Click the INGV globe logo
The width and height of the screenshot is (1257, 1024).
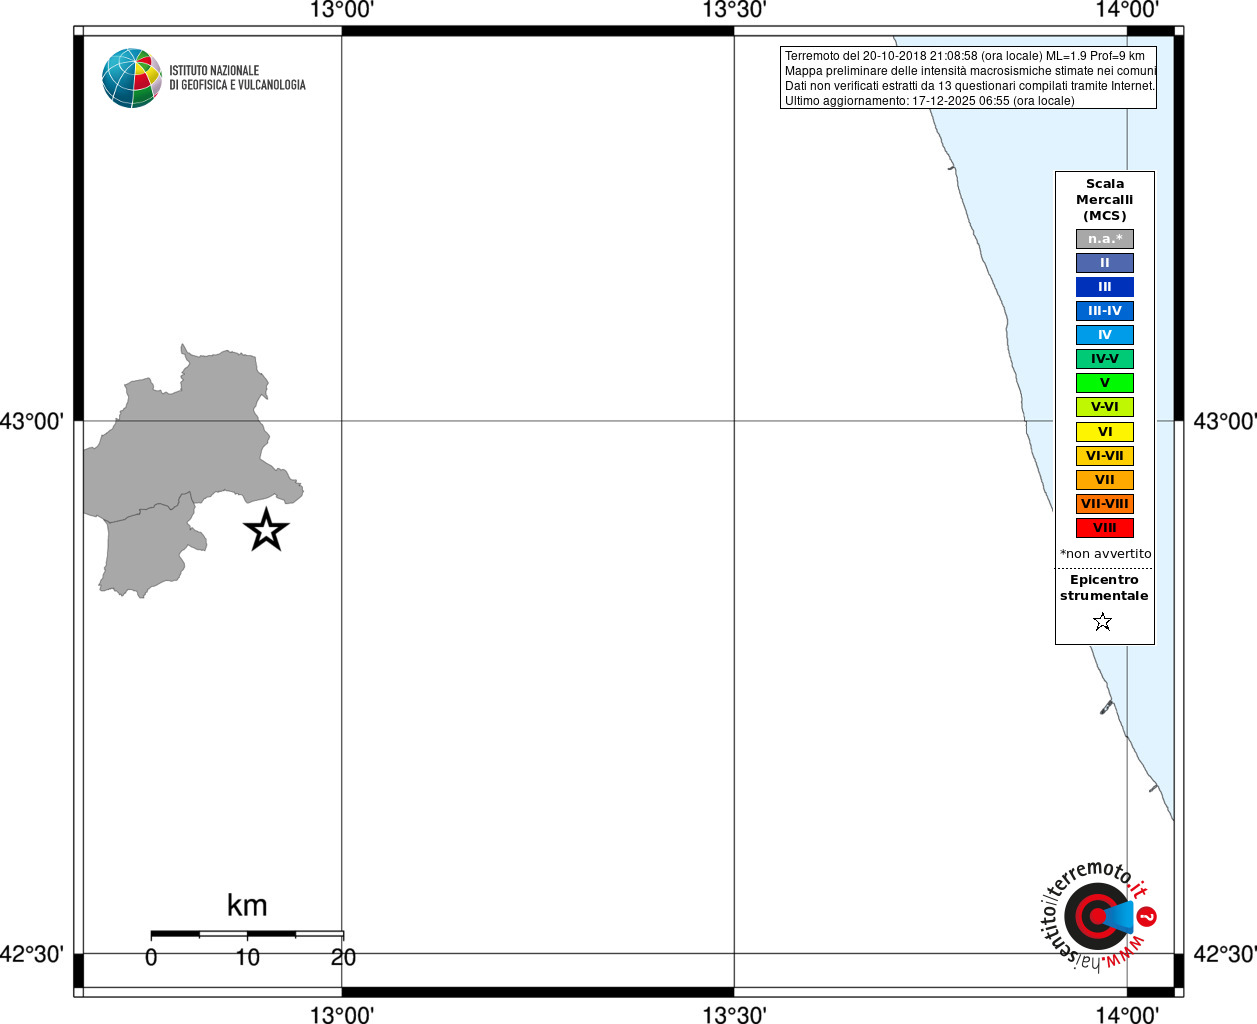click(x=132, y=78)
